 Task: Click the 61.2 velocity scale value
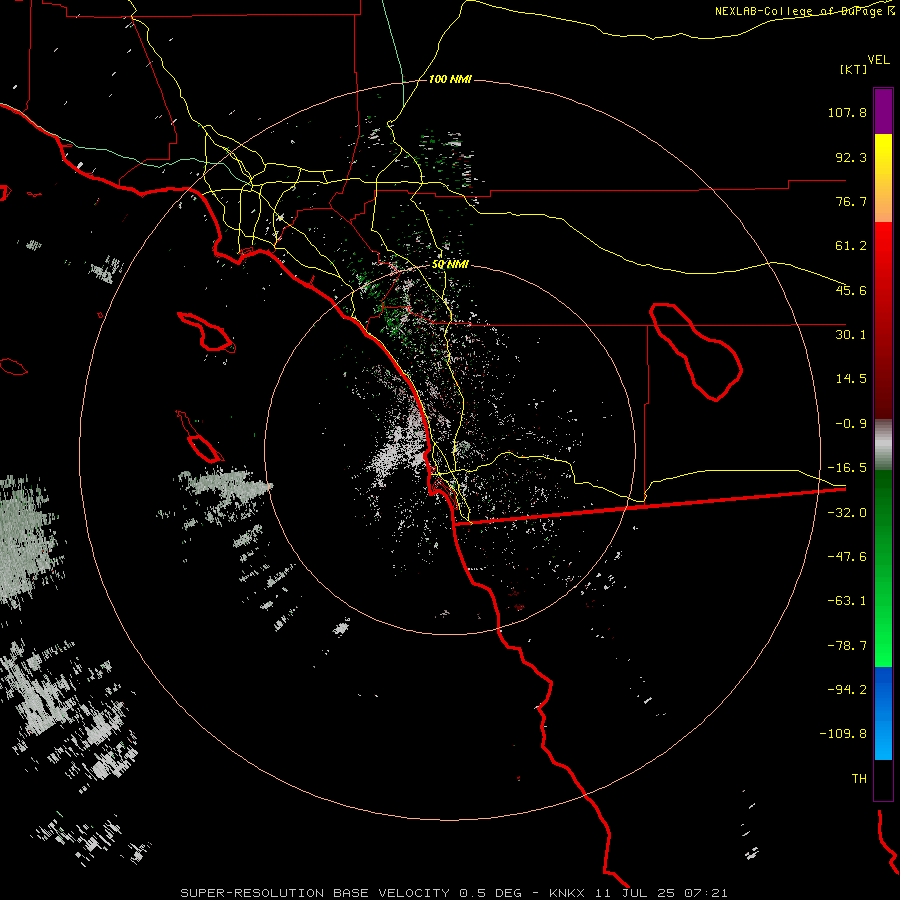point(851,246)
